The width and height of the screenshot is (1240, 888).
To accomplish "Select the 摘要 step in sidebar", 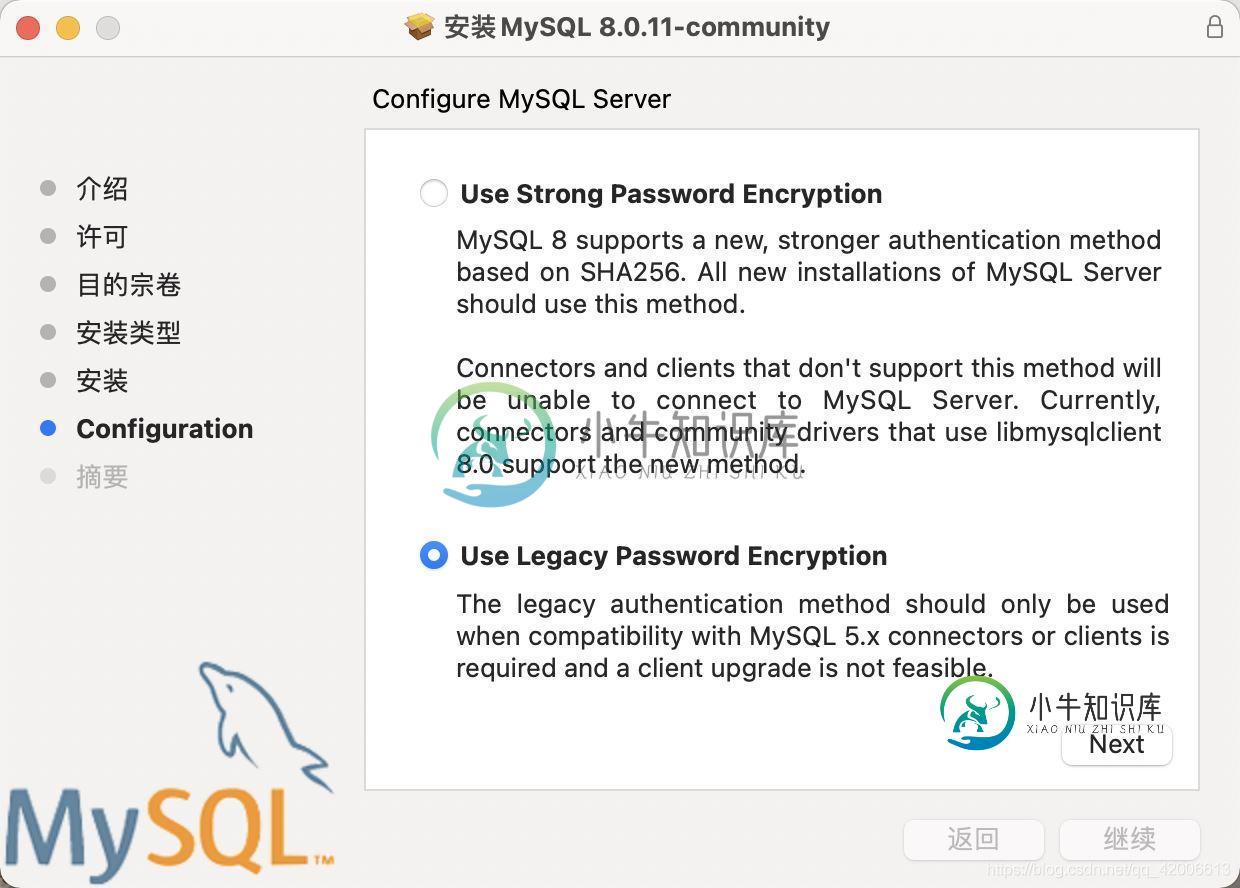I will [102, 477].
